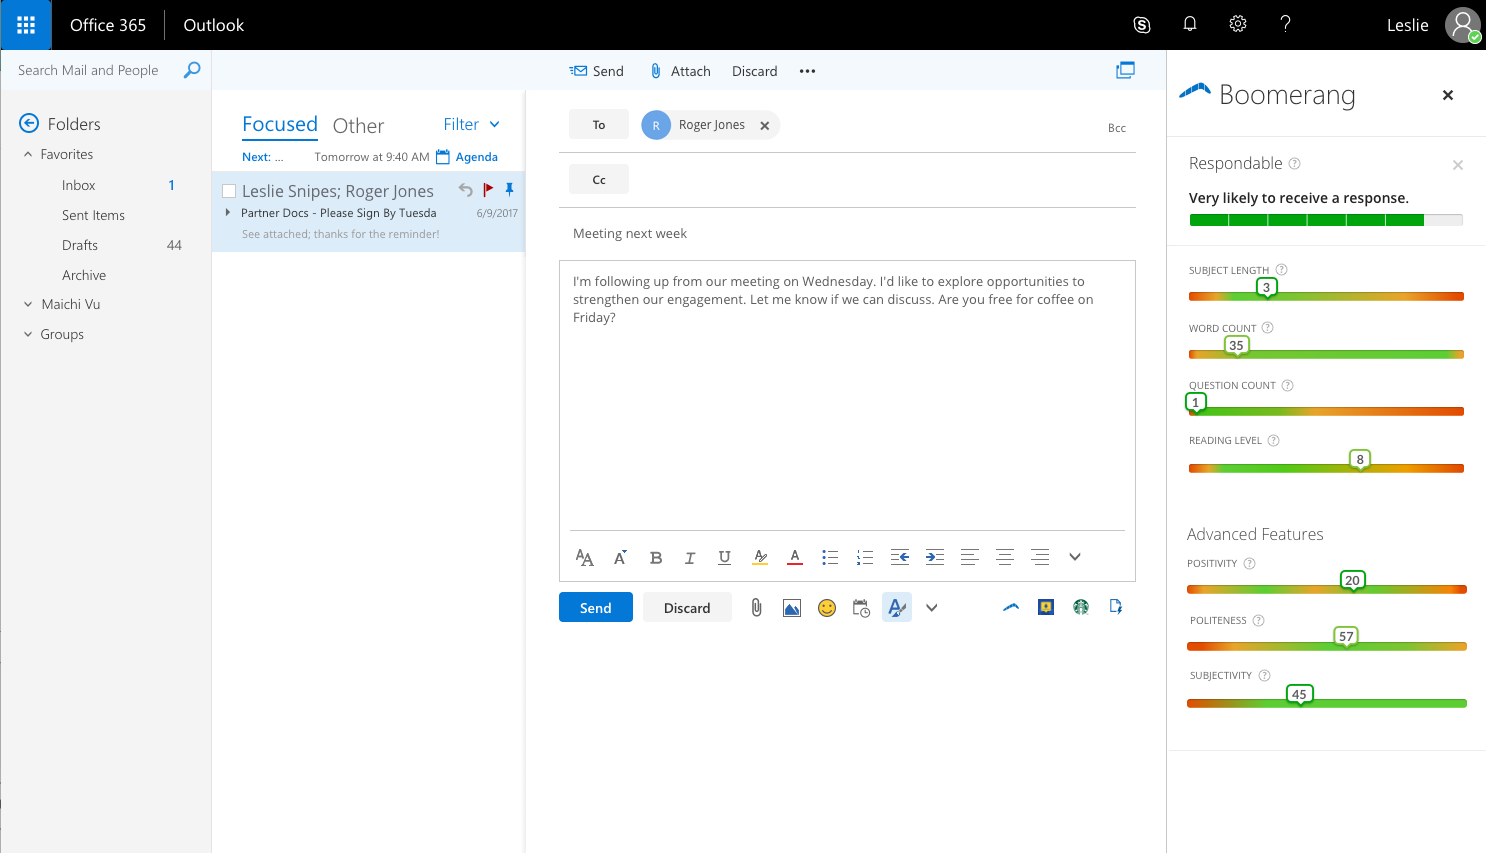Insert a bulleted list
Image resolution: width=1486 pixels, height=853 pixels.
coord(830,557)
